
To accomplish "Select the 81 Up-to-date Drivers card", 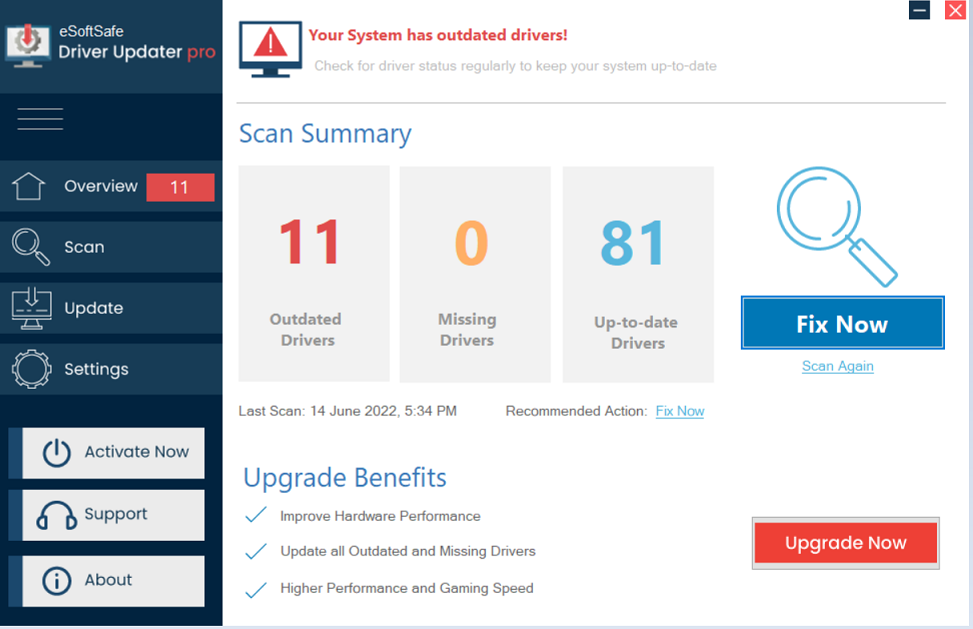I will pos(638,274).
